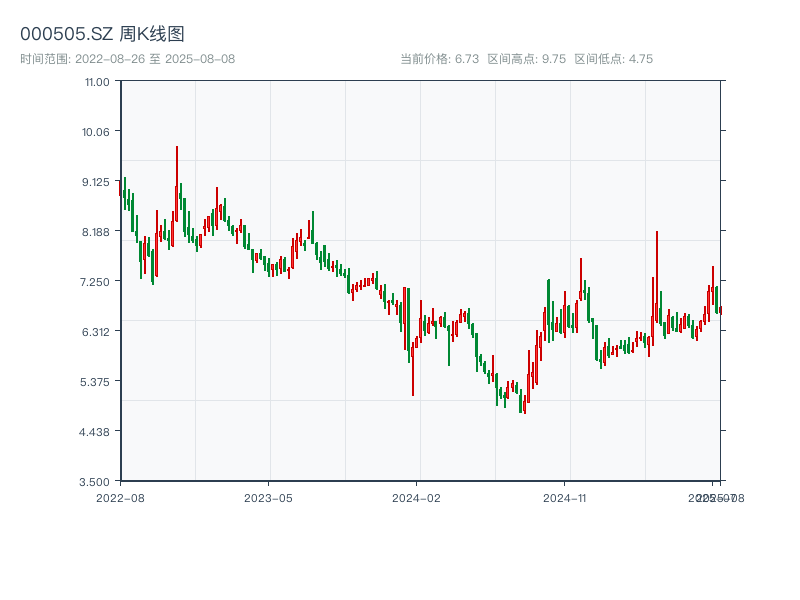Click the last candle at chart's right edge
Image resolution: width=800 pixels, height=600 pixels.
click(720, 309)
